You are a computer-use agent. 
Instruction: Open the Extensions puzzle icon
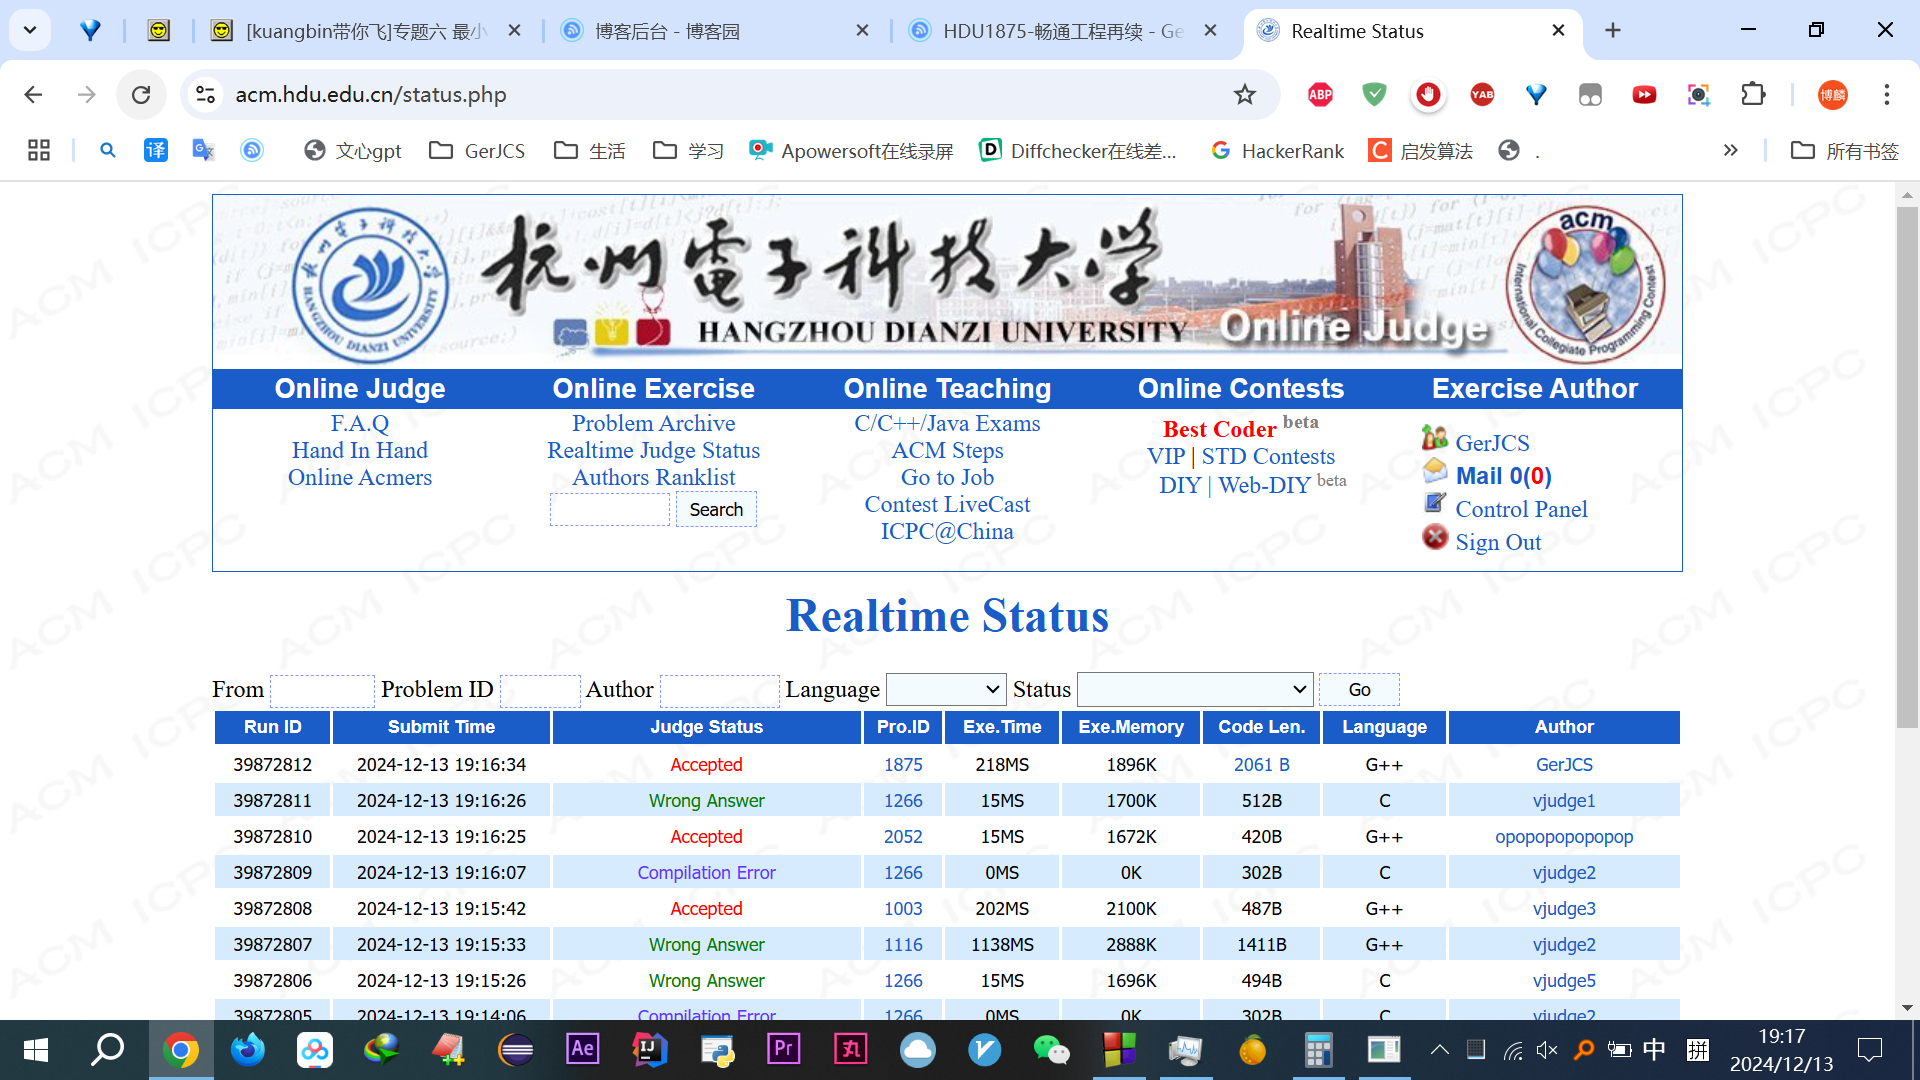1753,95
